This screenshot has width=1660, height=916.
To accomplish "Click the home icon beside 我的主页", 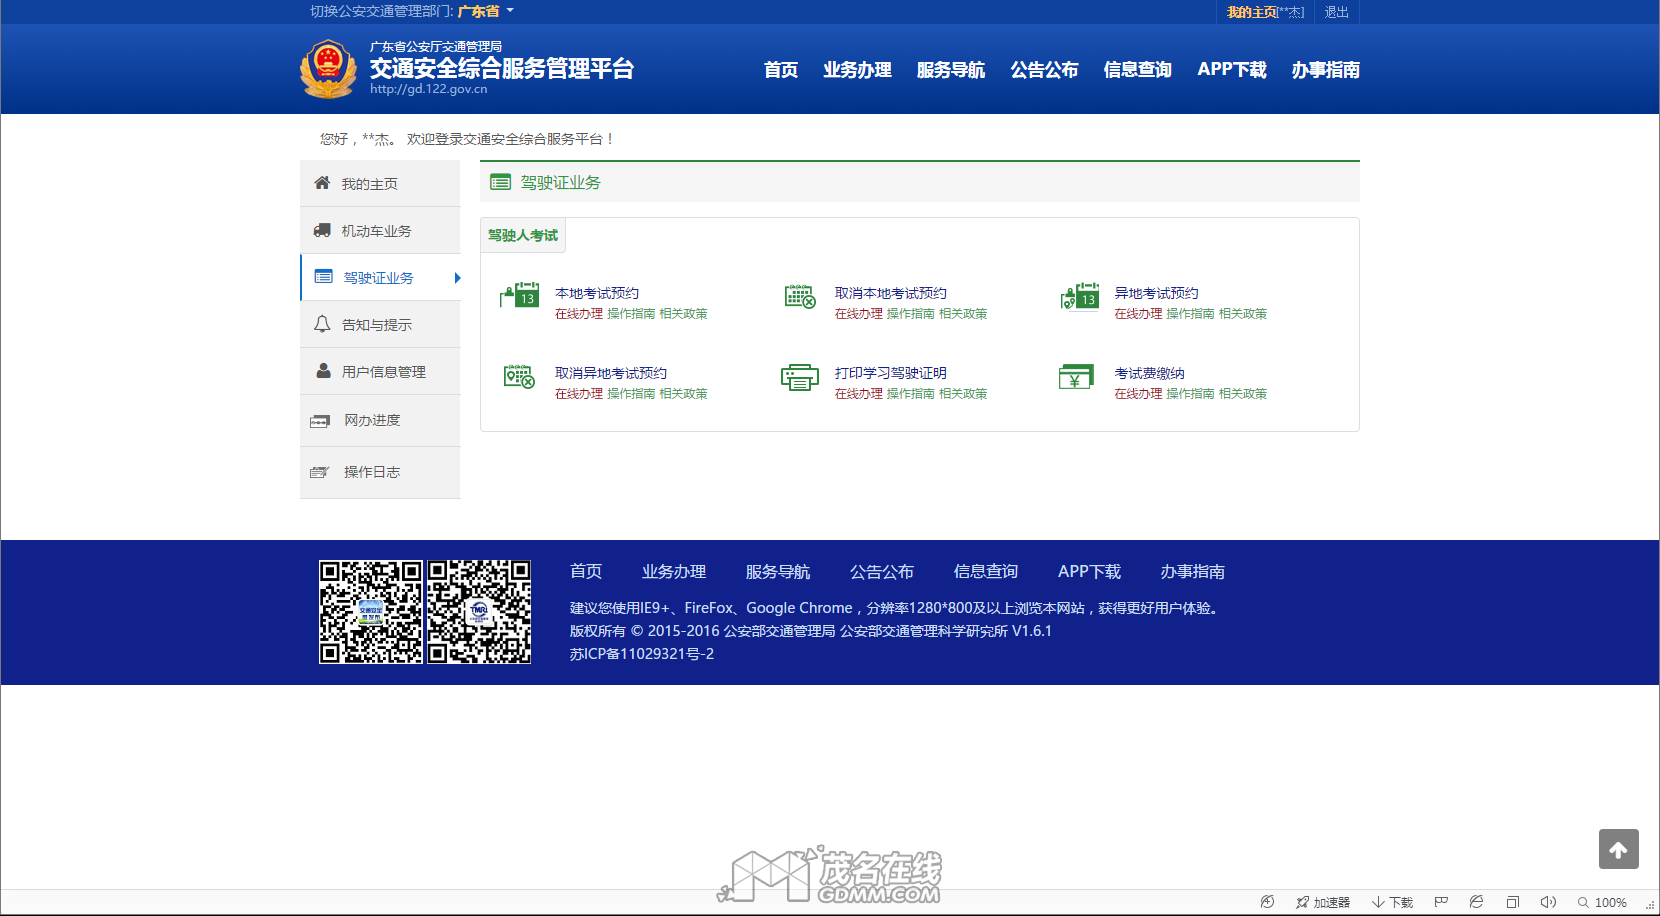I will (x=322, y=183).
